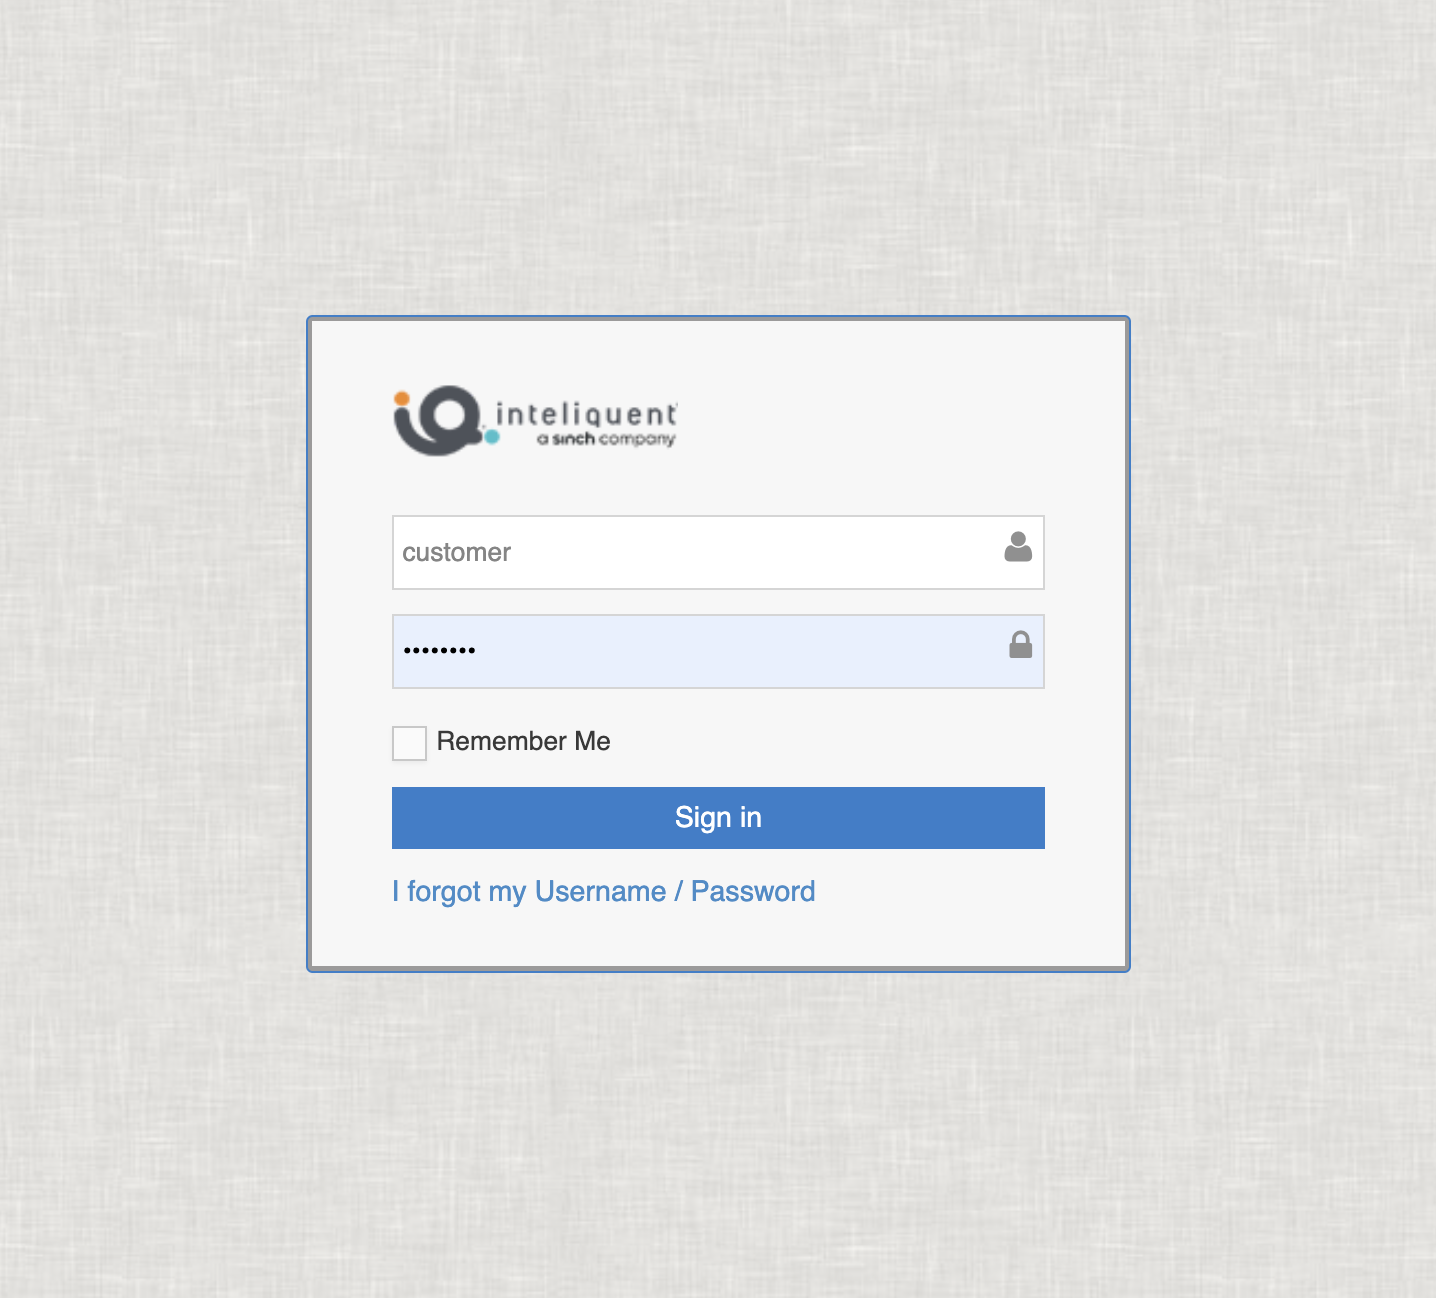
Task: Click the Remember Me label text
Action: [523, 741]
